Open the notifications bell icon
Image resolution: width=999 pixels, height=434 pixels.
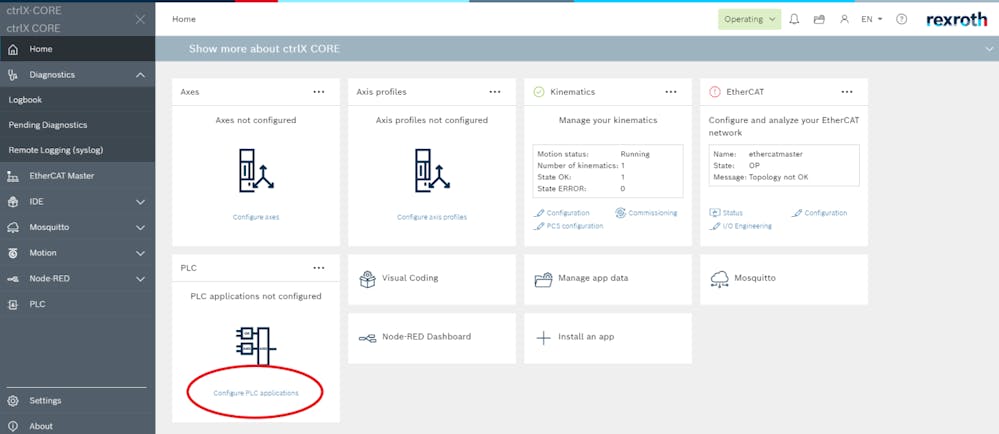coord(794,19)
